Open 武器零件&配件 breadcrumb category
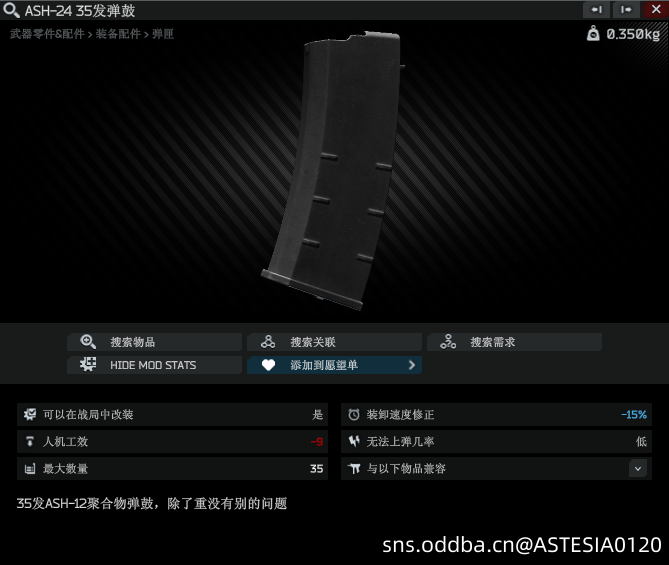Image resolution: width=669 pixels, height=565 pixels. (x=47, y=34)
